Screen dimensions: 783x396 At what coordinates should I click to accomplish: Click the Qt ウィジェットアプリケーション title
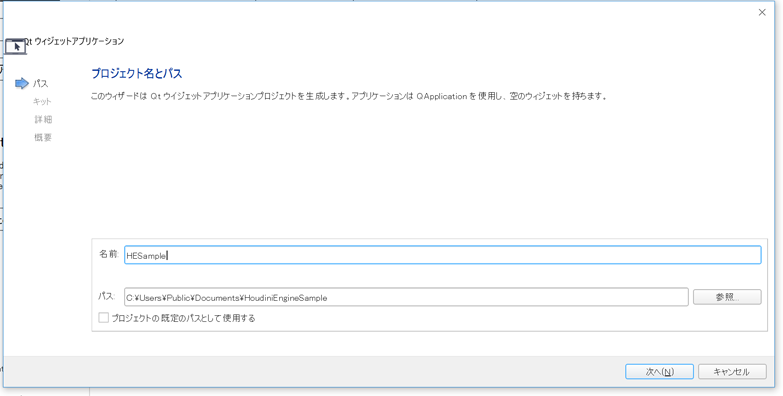tap(75, 41)
